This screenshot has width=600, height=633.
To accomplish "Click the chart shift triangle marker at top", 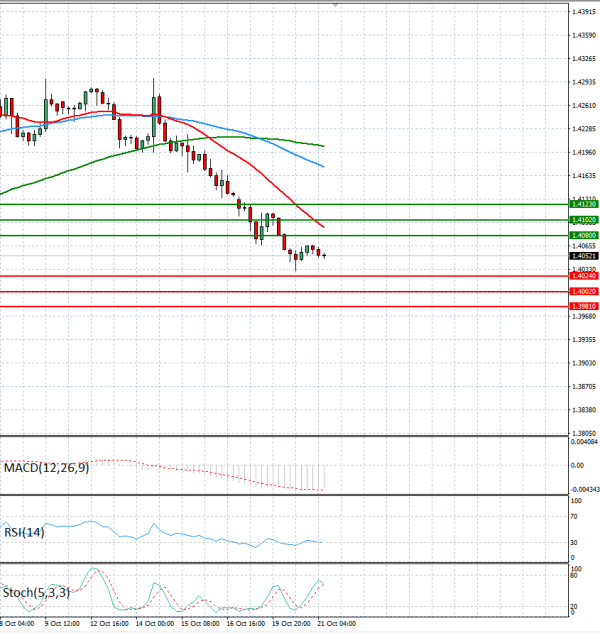I will click(335, 4).
